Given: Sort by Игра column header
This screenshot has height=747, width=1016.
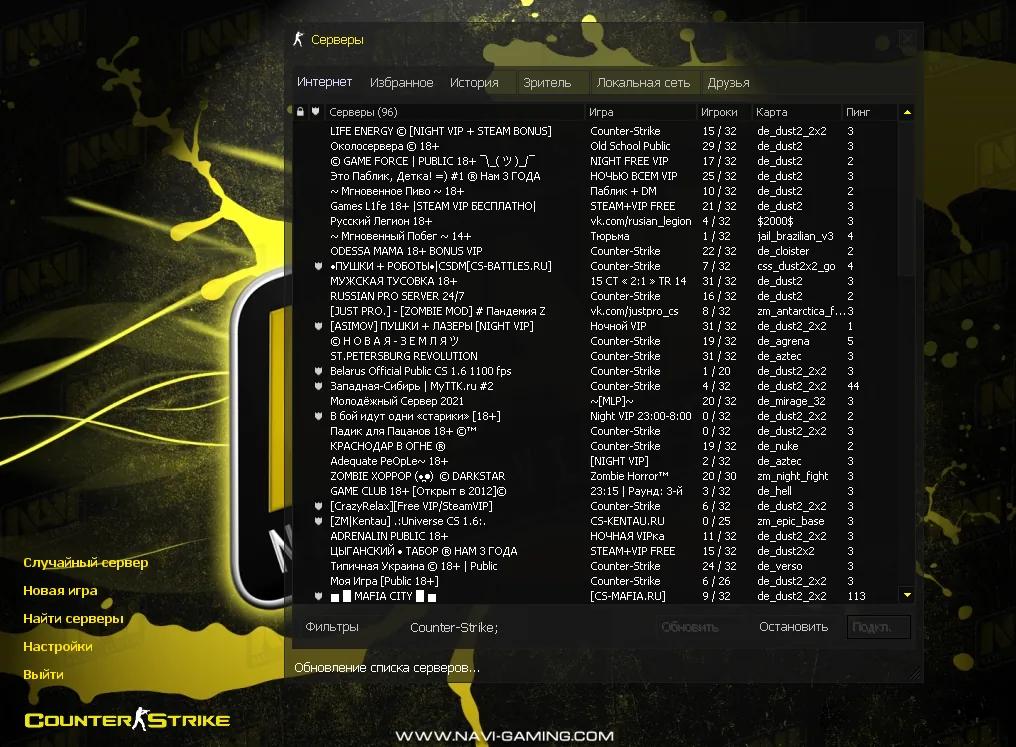Looking at the screenshot, I should click(x=641, y=112).
